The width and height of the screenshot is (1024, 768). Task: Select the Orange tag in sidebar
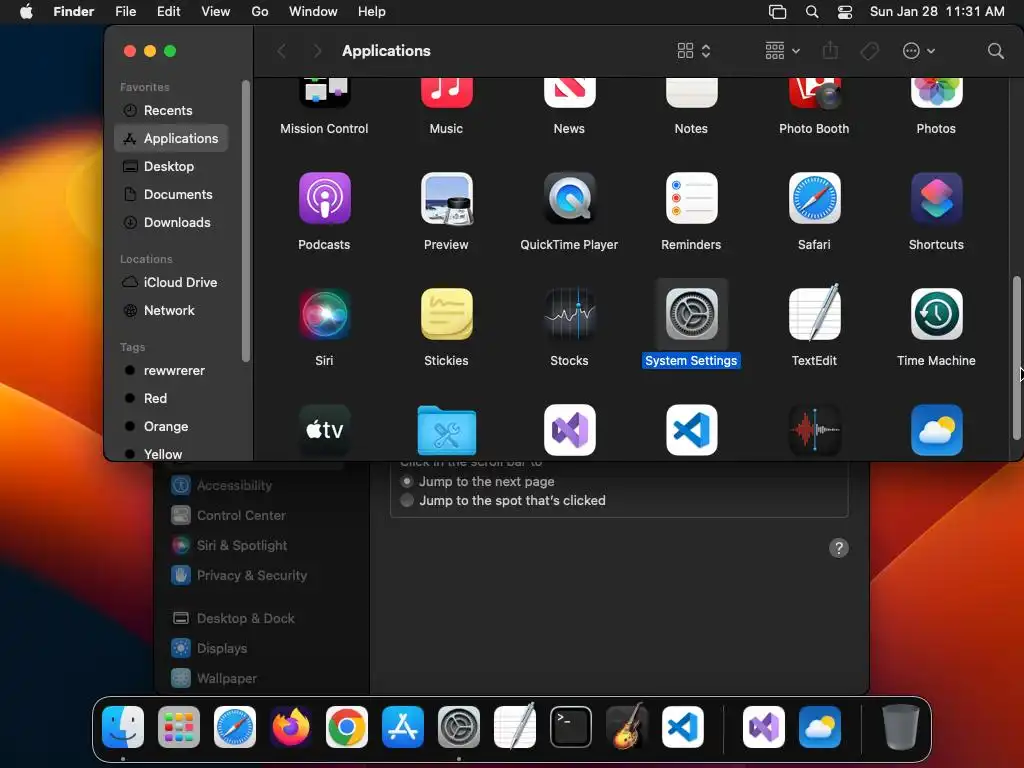click(171, 426)
